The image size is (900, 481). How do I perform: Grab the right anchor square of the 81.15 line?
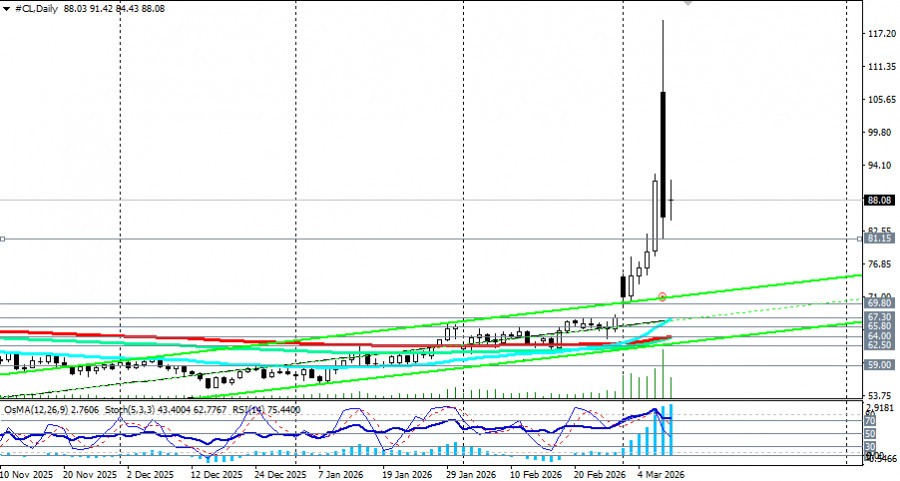(x=859, y=239)
